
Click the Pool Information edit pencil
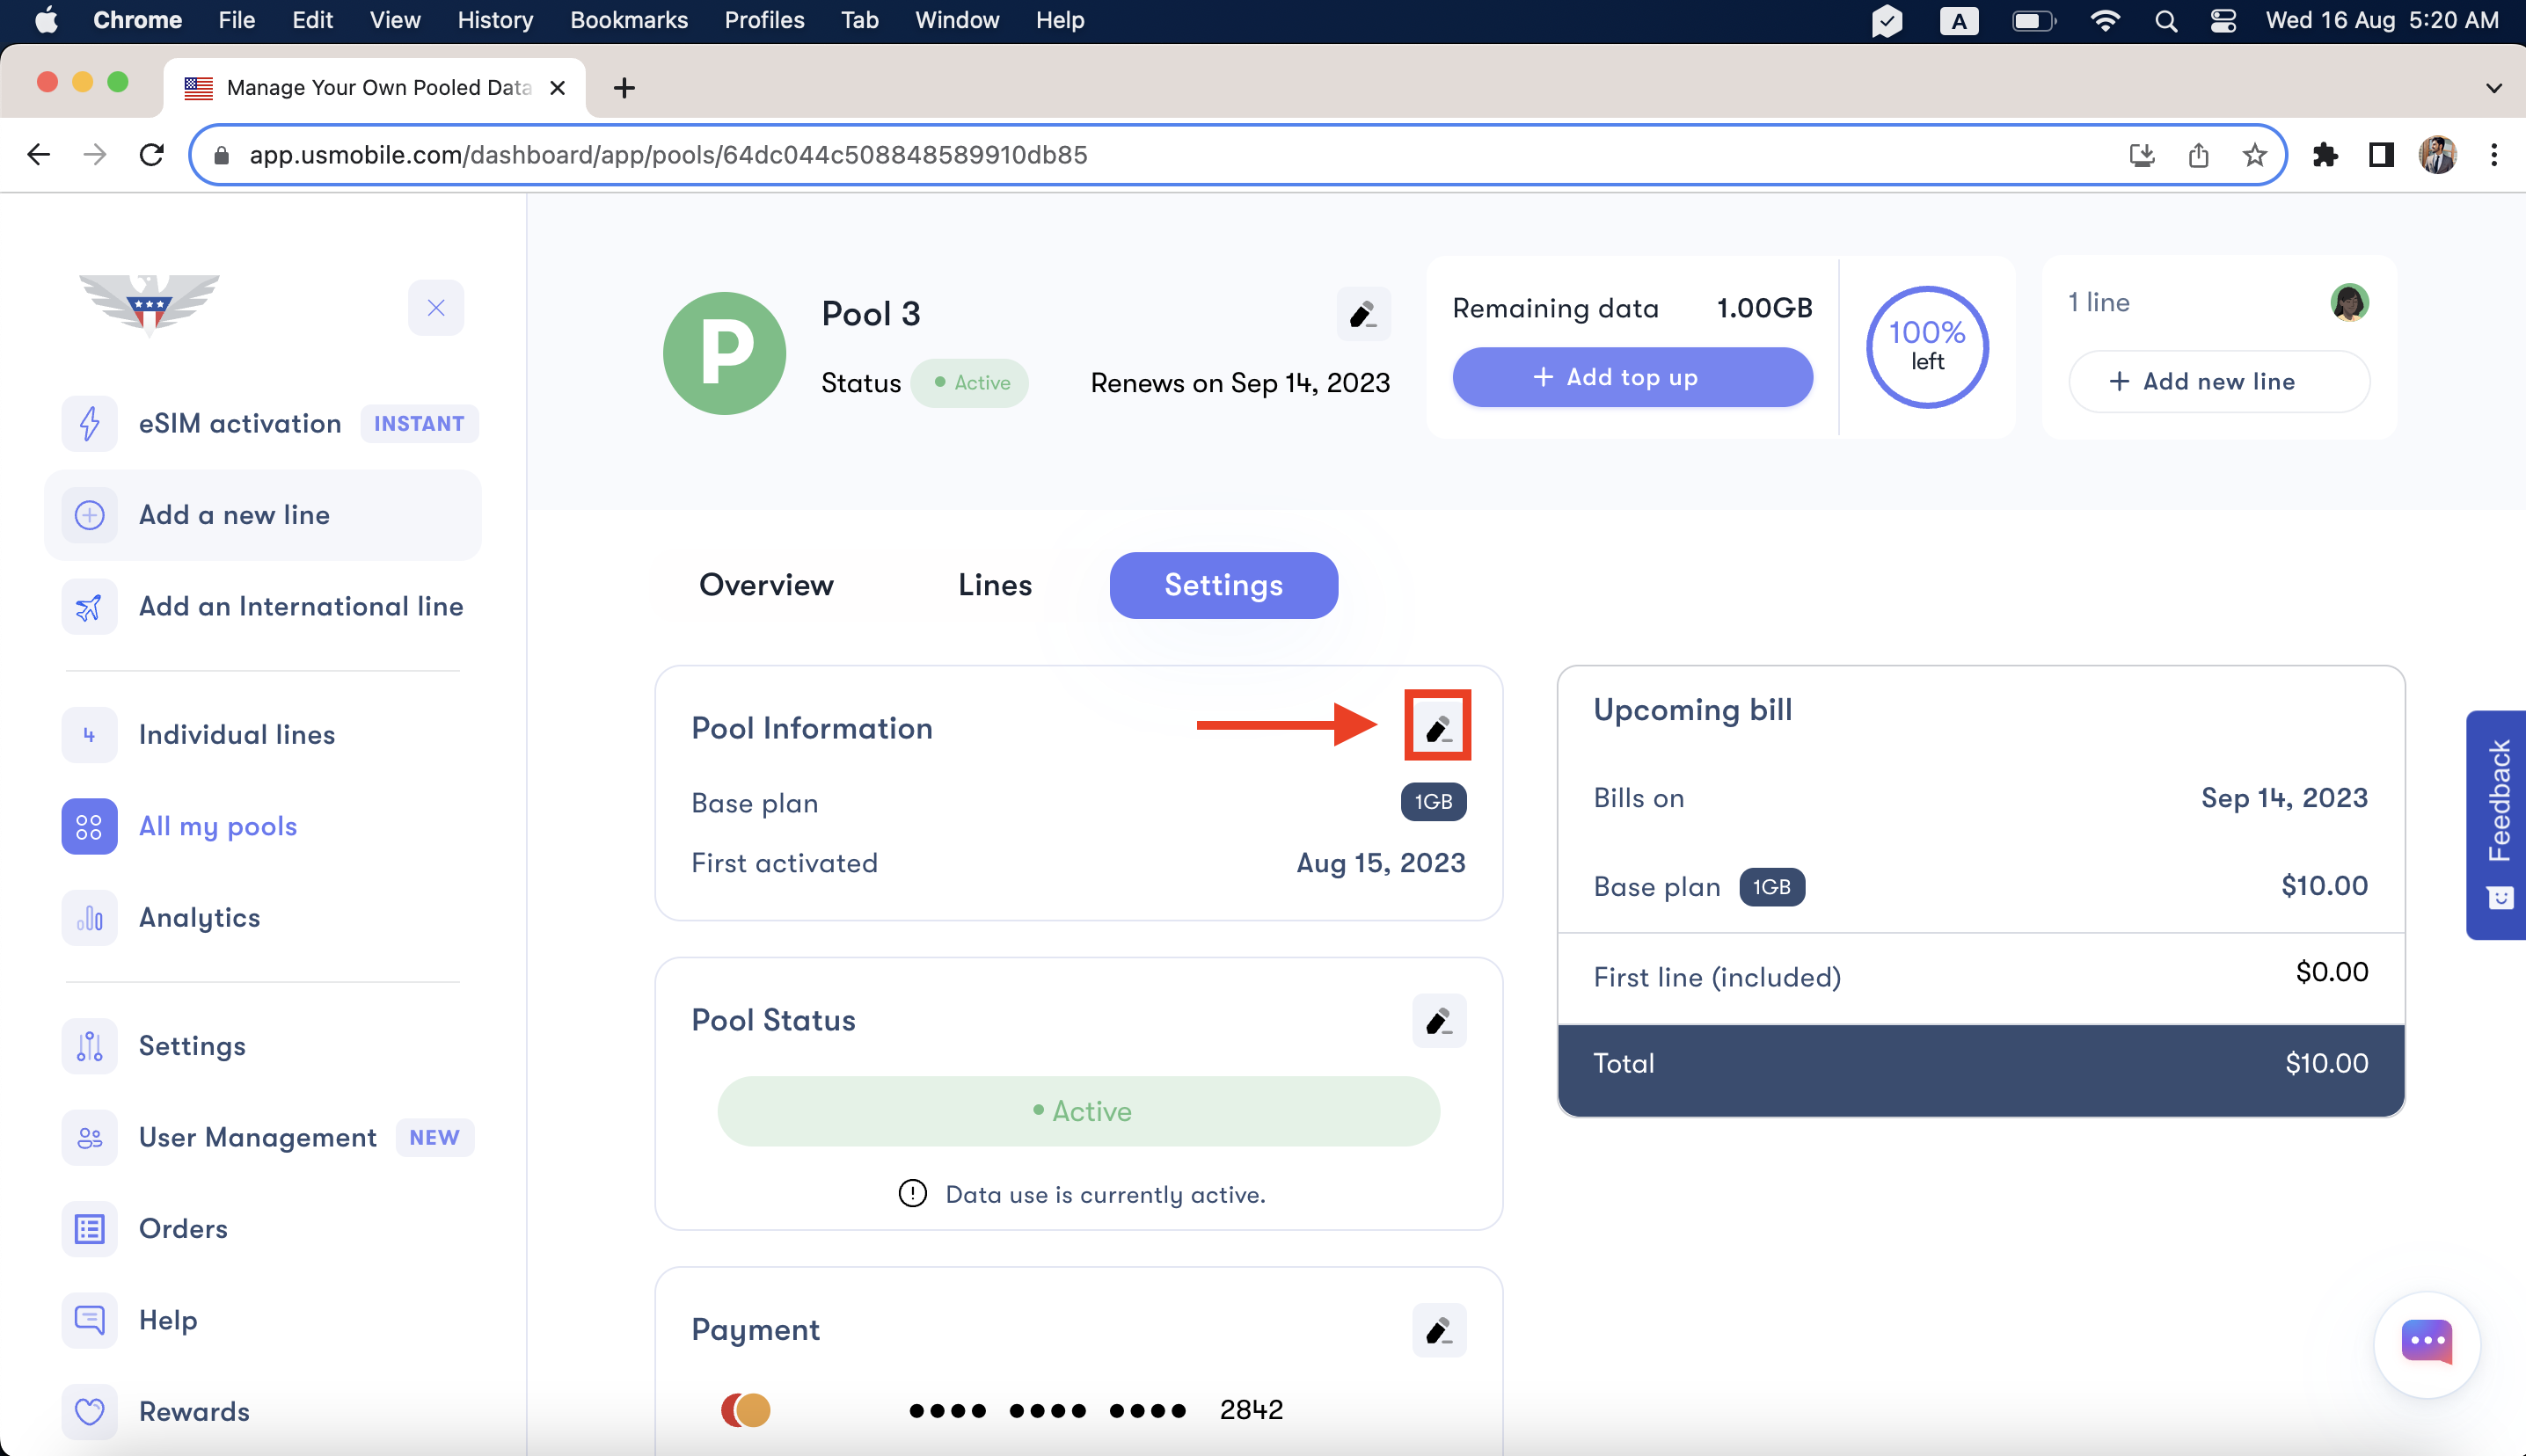pyautogui.click(x=1437, y=727)
